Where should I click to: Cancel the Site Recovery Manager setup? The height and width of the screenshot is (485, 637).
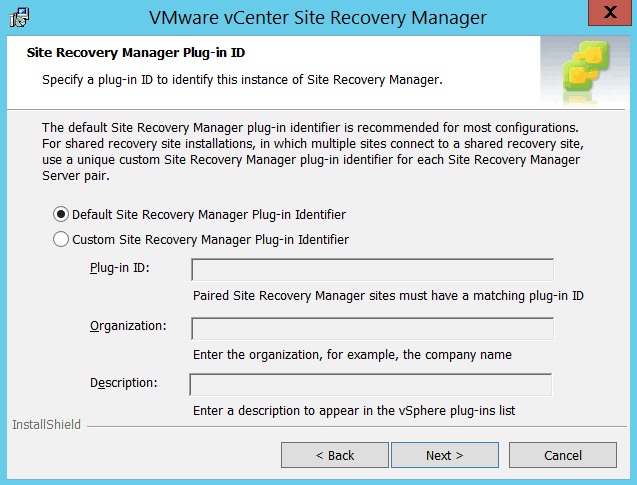pyautogui.click(x=563, y=455)
